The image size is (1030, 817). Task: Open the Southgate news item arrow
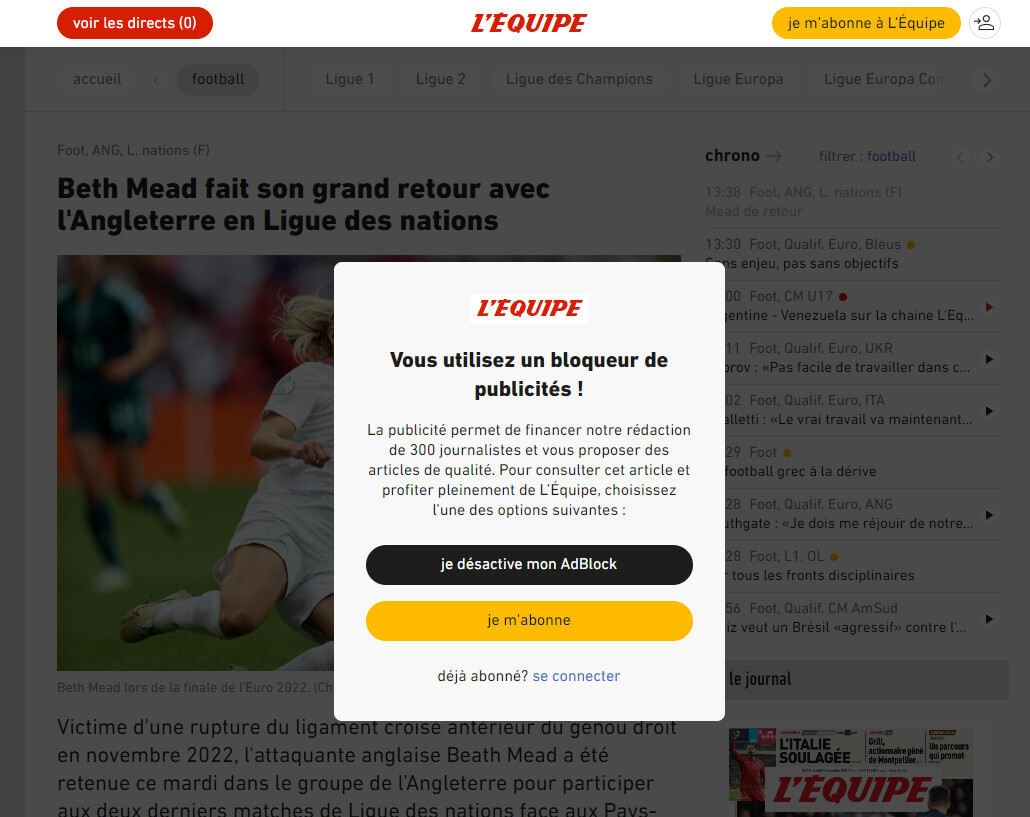pos(989,515)
